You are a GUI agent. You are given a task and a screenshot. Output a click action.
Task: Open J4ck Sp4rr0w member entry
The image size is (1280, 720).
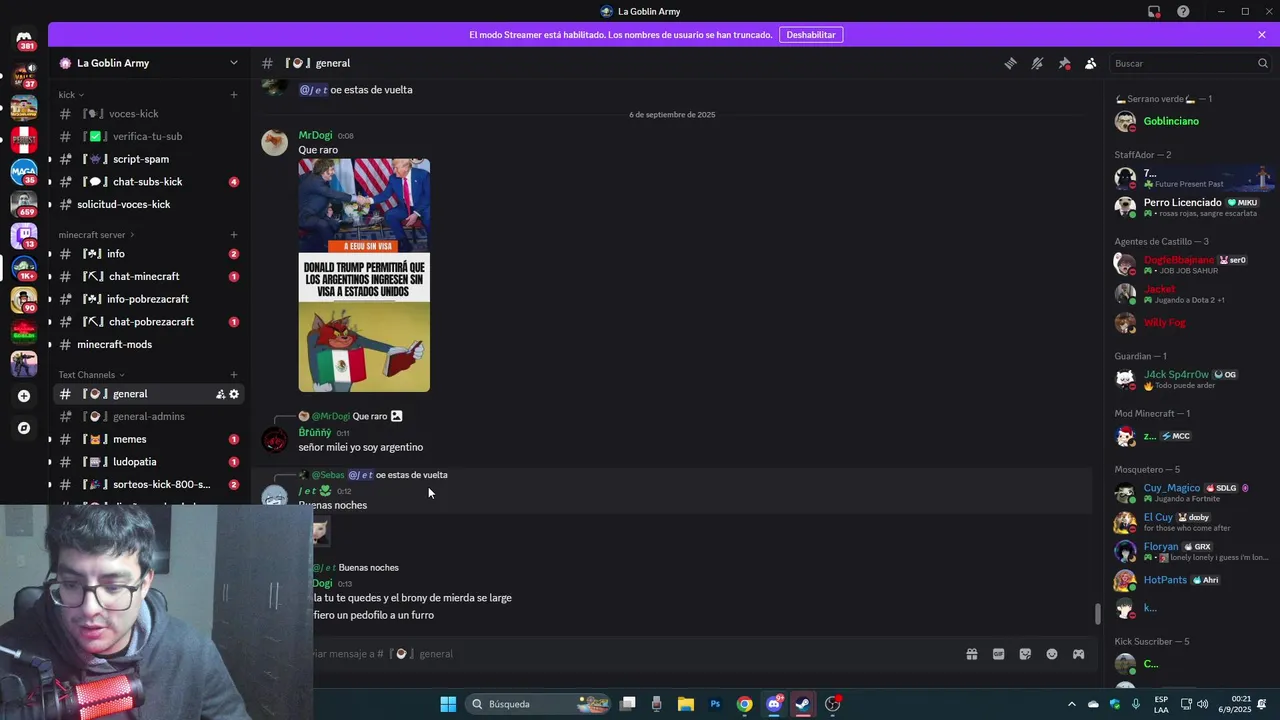pos(1192,379)
